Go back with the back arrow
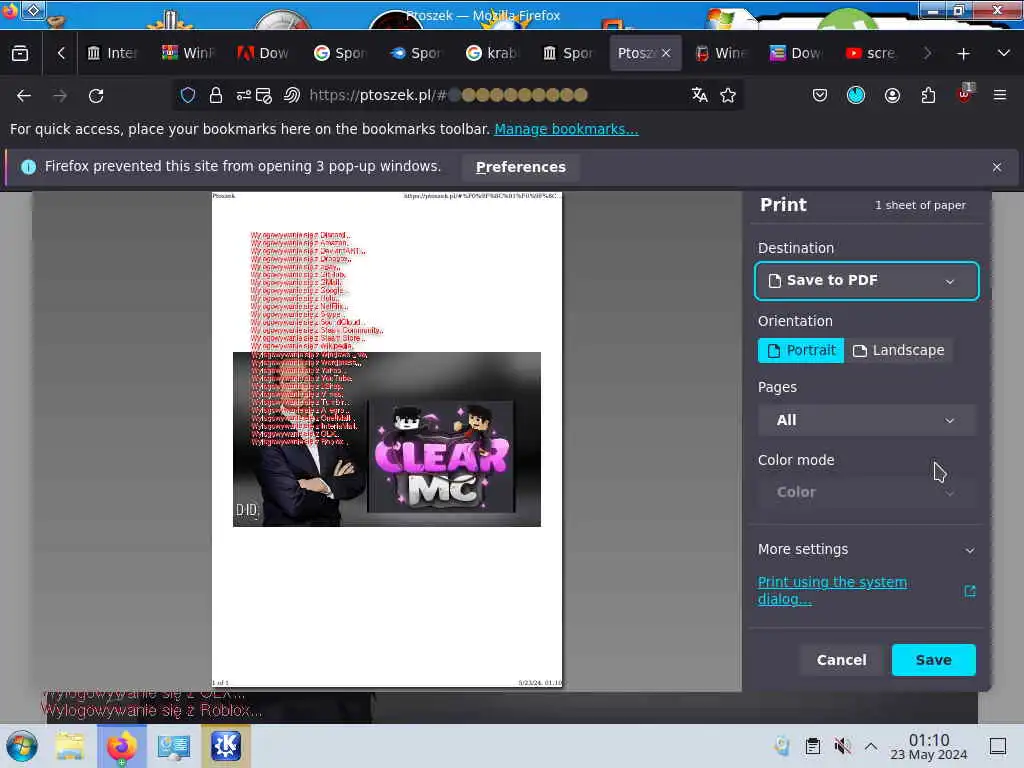 click(24, 96)
